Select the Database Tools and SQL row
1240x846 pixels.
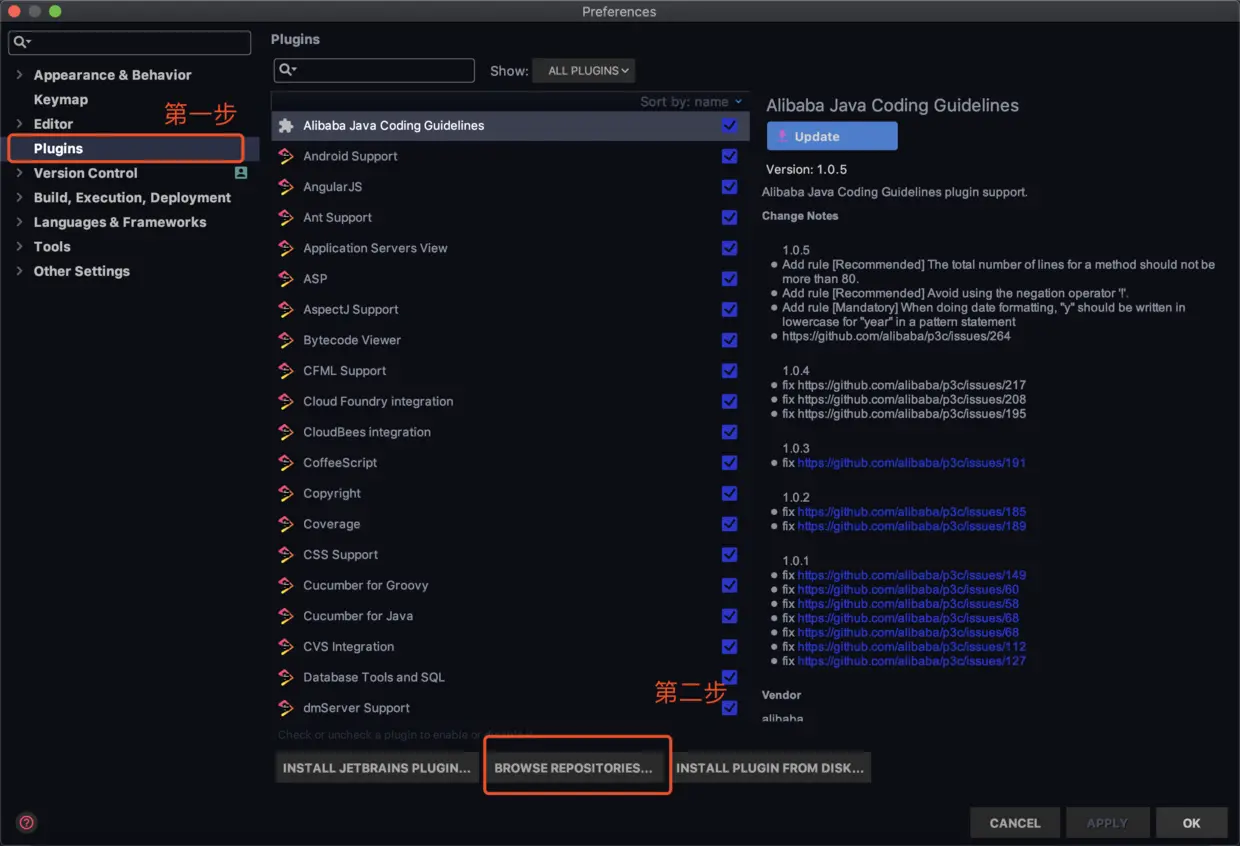510,678
